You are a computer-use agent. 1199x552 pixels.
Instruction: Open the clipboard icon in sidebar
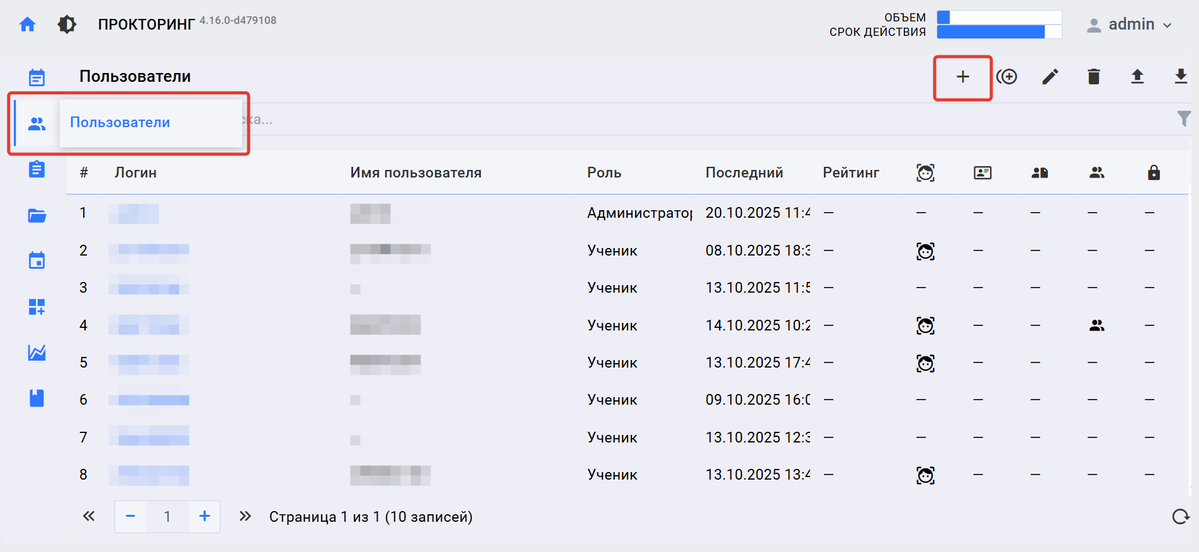(x=37, y=169)
